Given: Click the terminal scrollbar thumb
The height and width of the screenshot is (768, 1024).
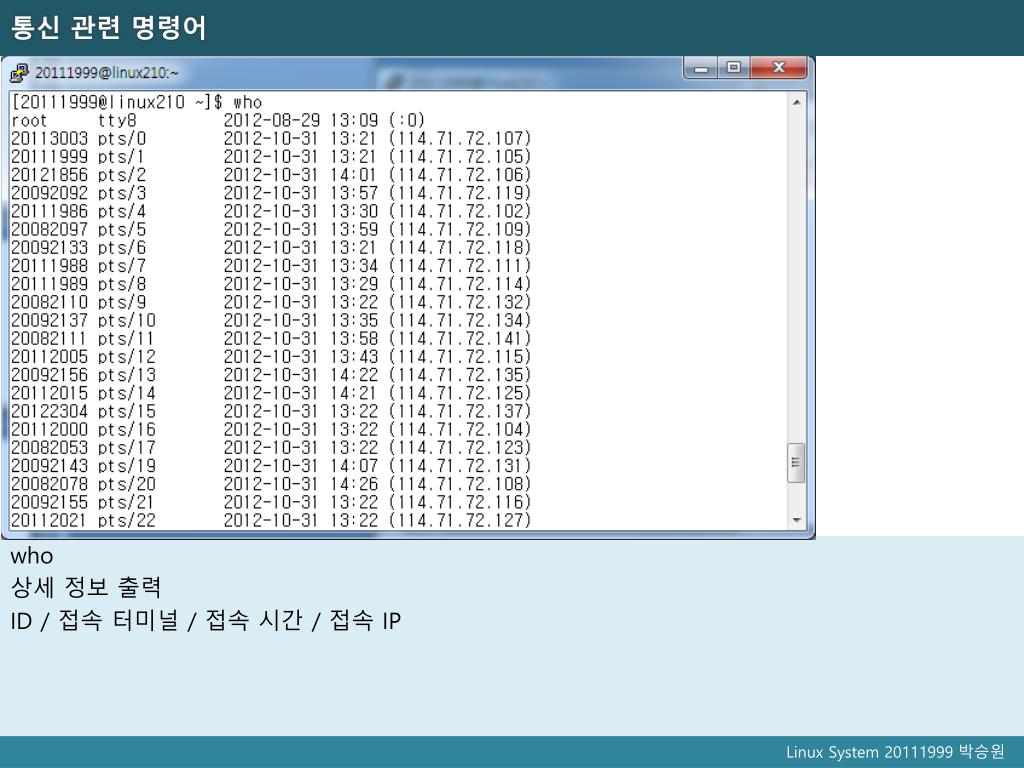Looking at the screenshot, I should tap(796, 462).
